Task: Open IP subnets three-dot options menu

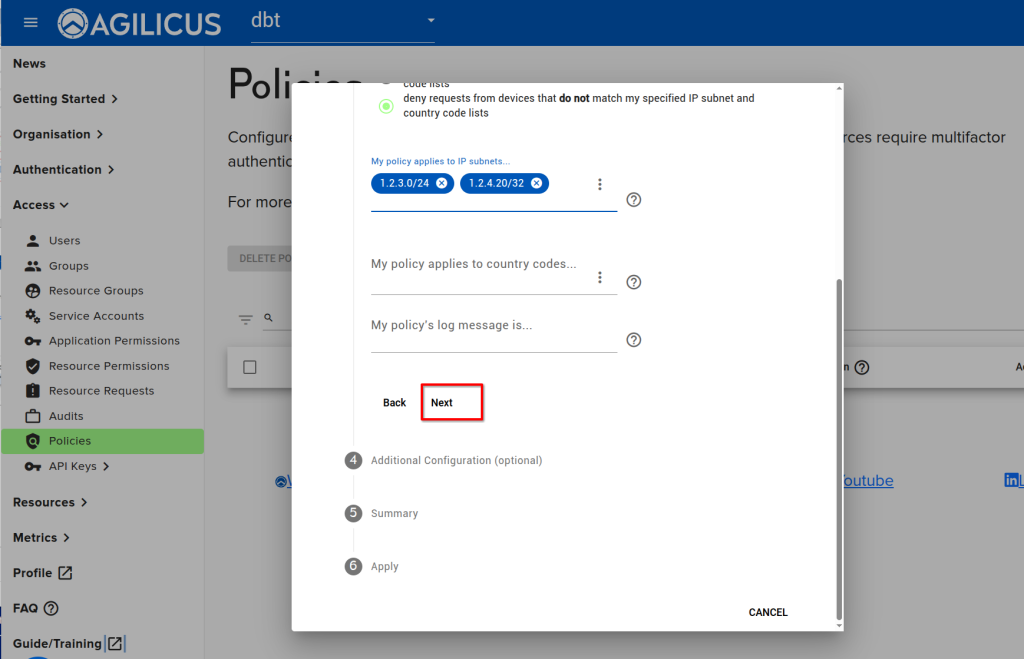Action: [600, 184]
